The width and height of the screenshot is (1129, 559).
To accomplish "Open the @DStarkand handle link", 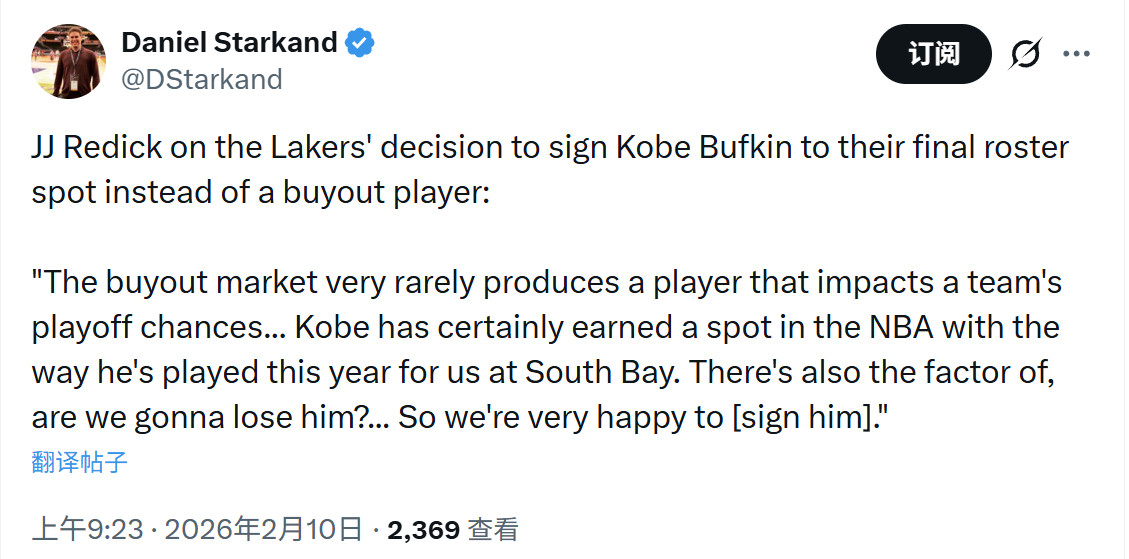I will [x=201, y=79].
